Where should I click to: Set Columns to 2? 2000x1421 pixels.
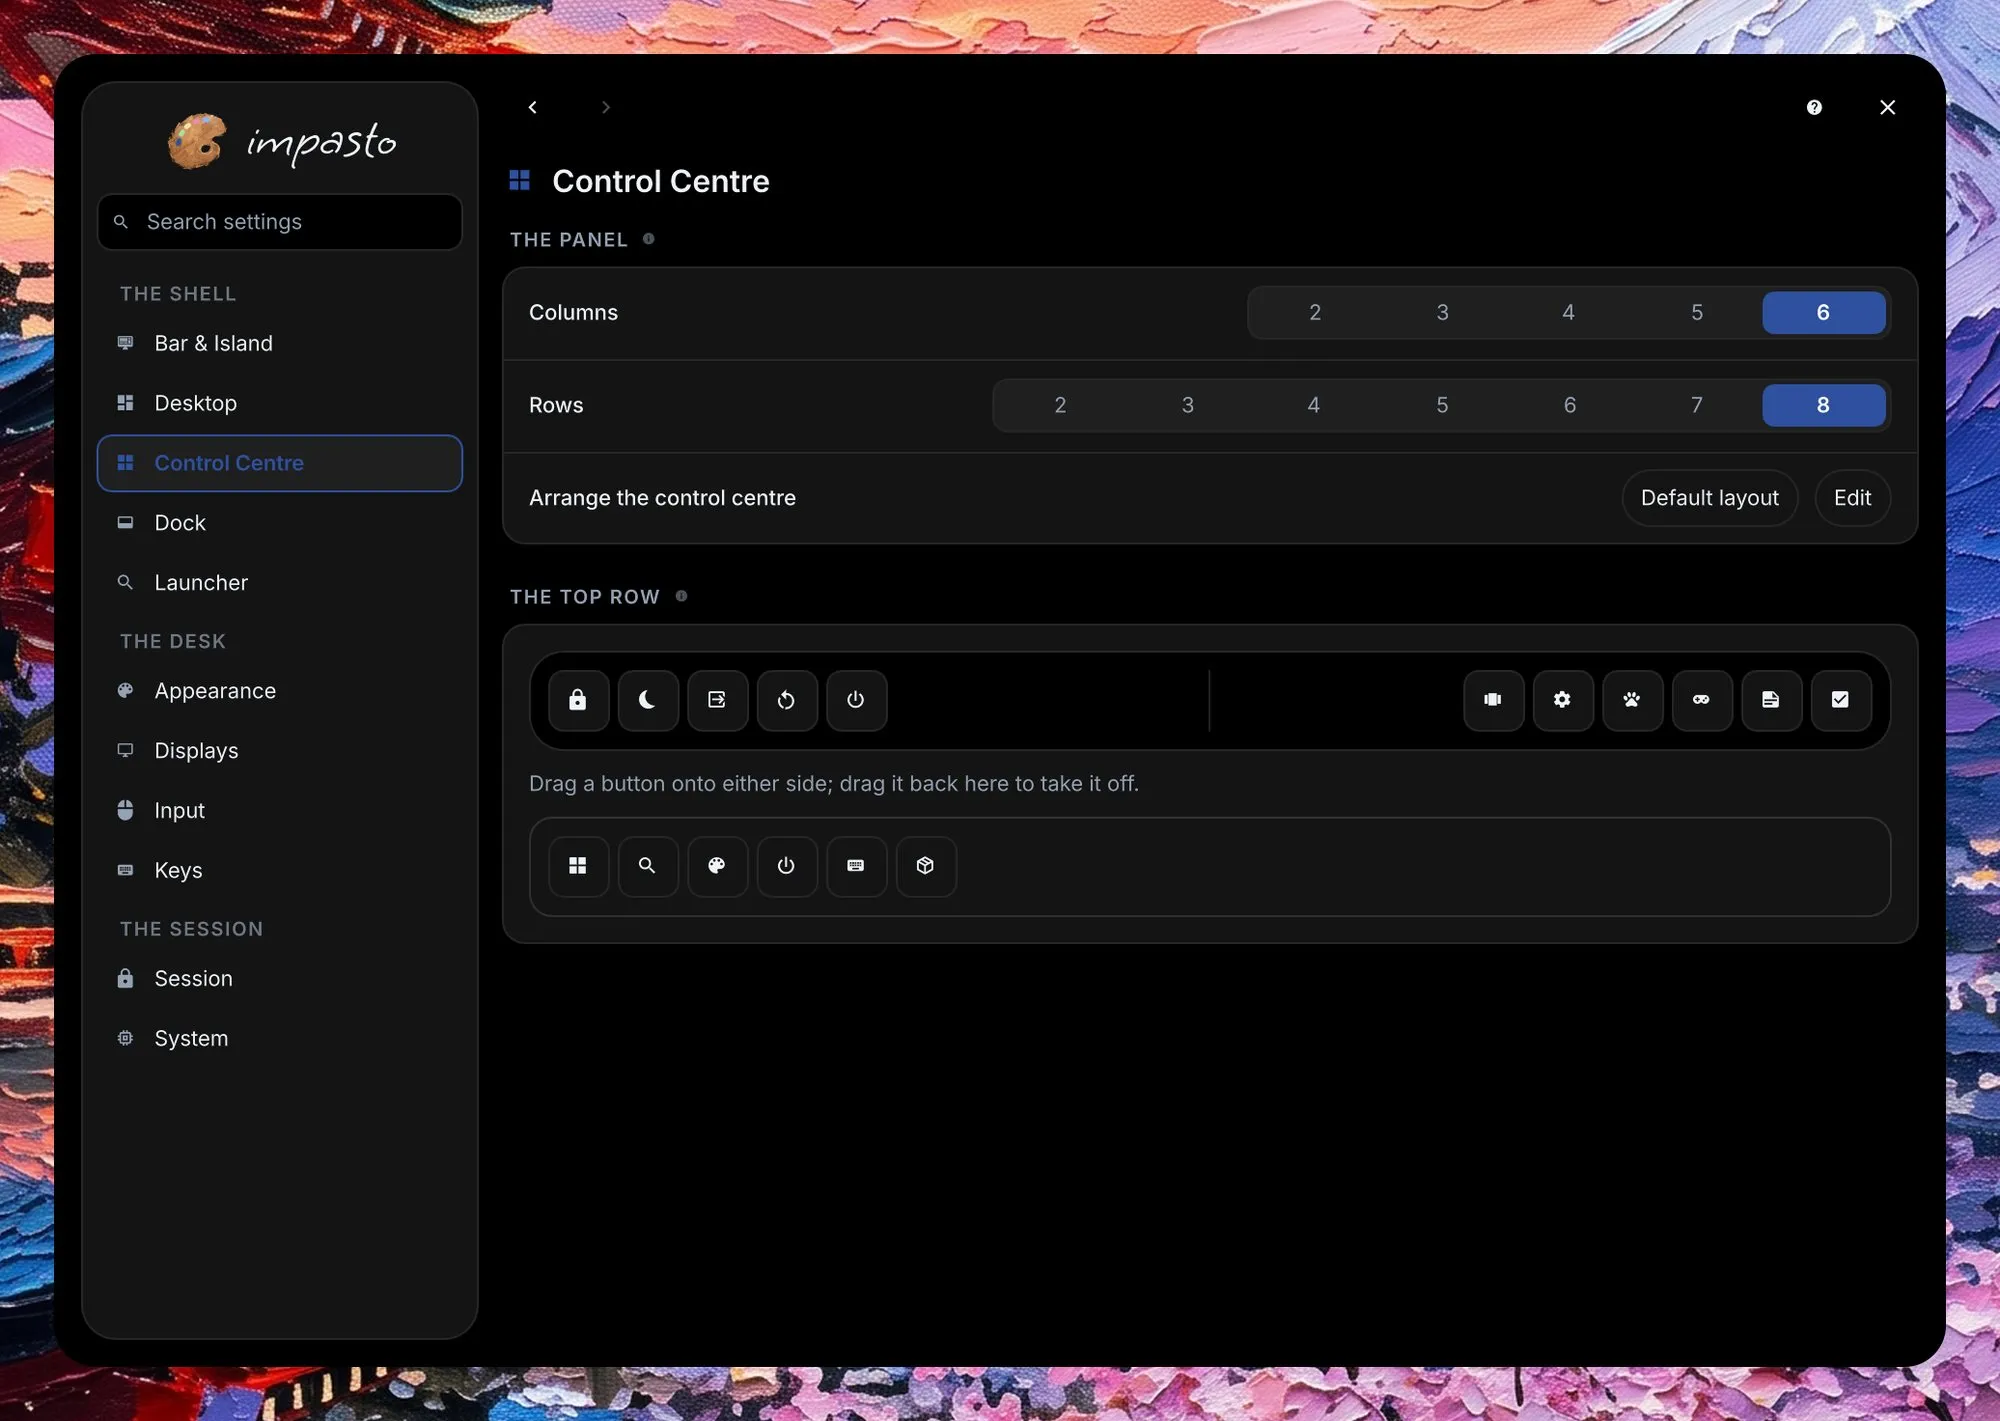click(x=1315, y=312)
